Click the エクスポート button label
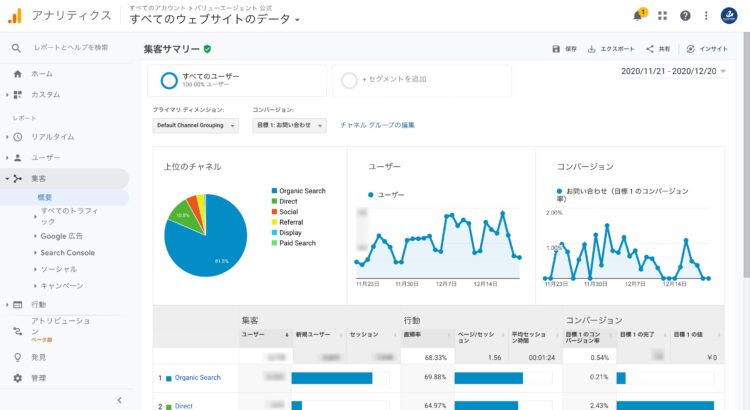 tap(617, 49)
